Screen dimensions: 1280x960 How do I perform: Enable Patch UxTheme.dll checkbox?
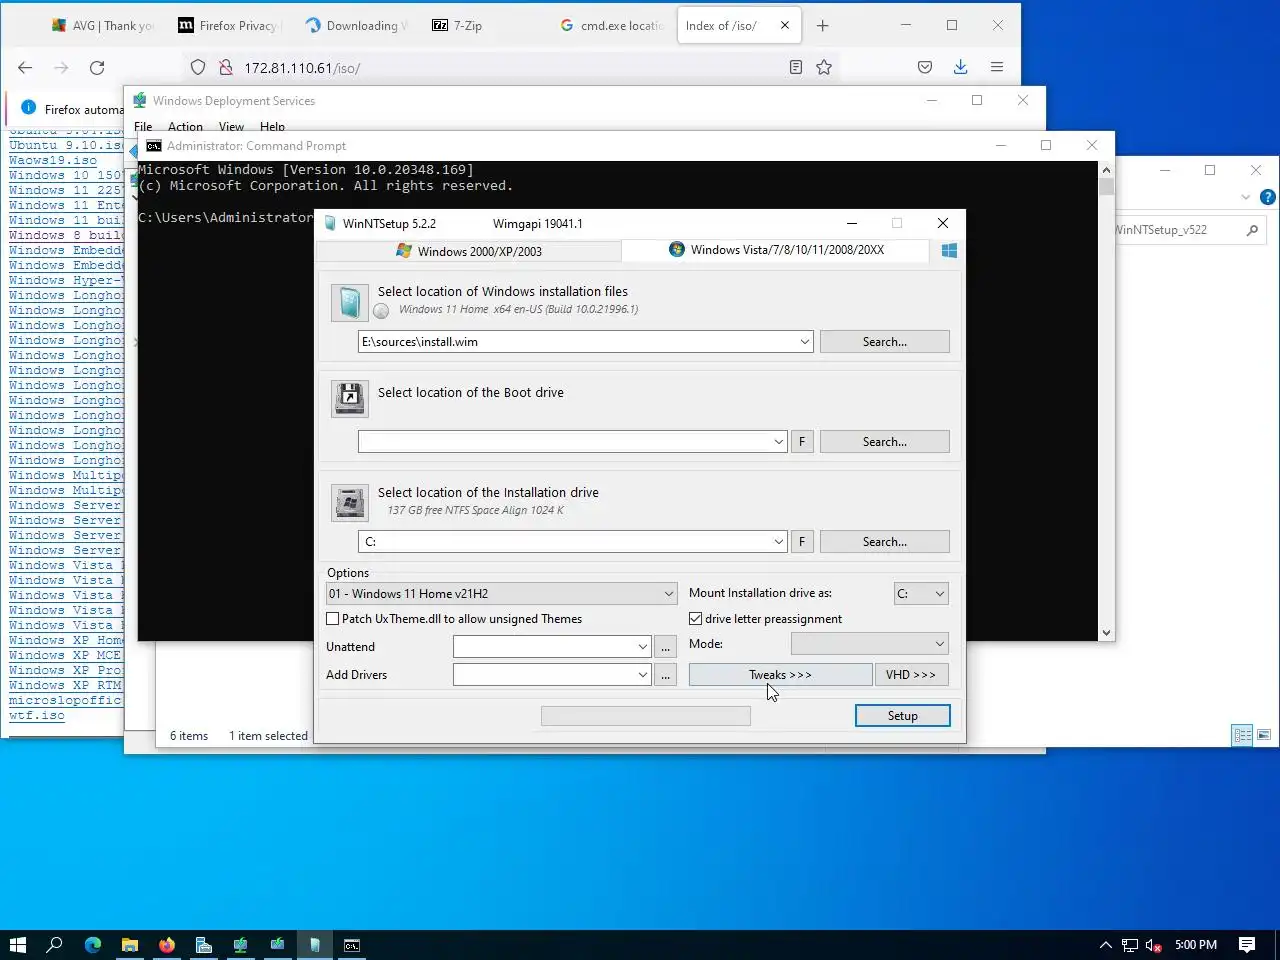(333, 619)
